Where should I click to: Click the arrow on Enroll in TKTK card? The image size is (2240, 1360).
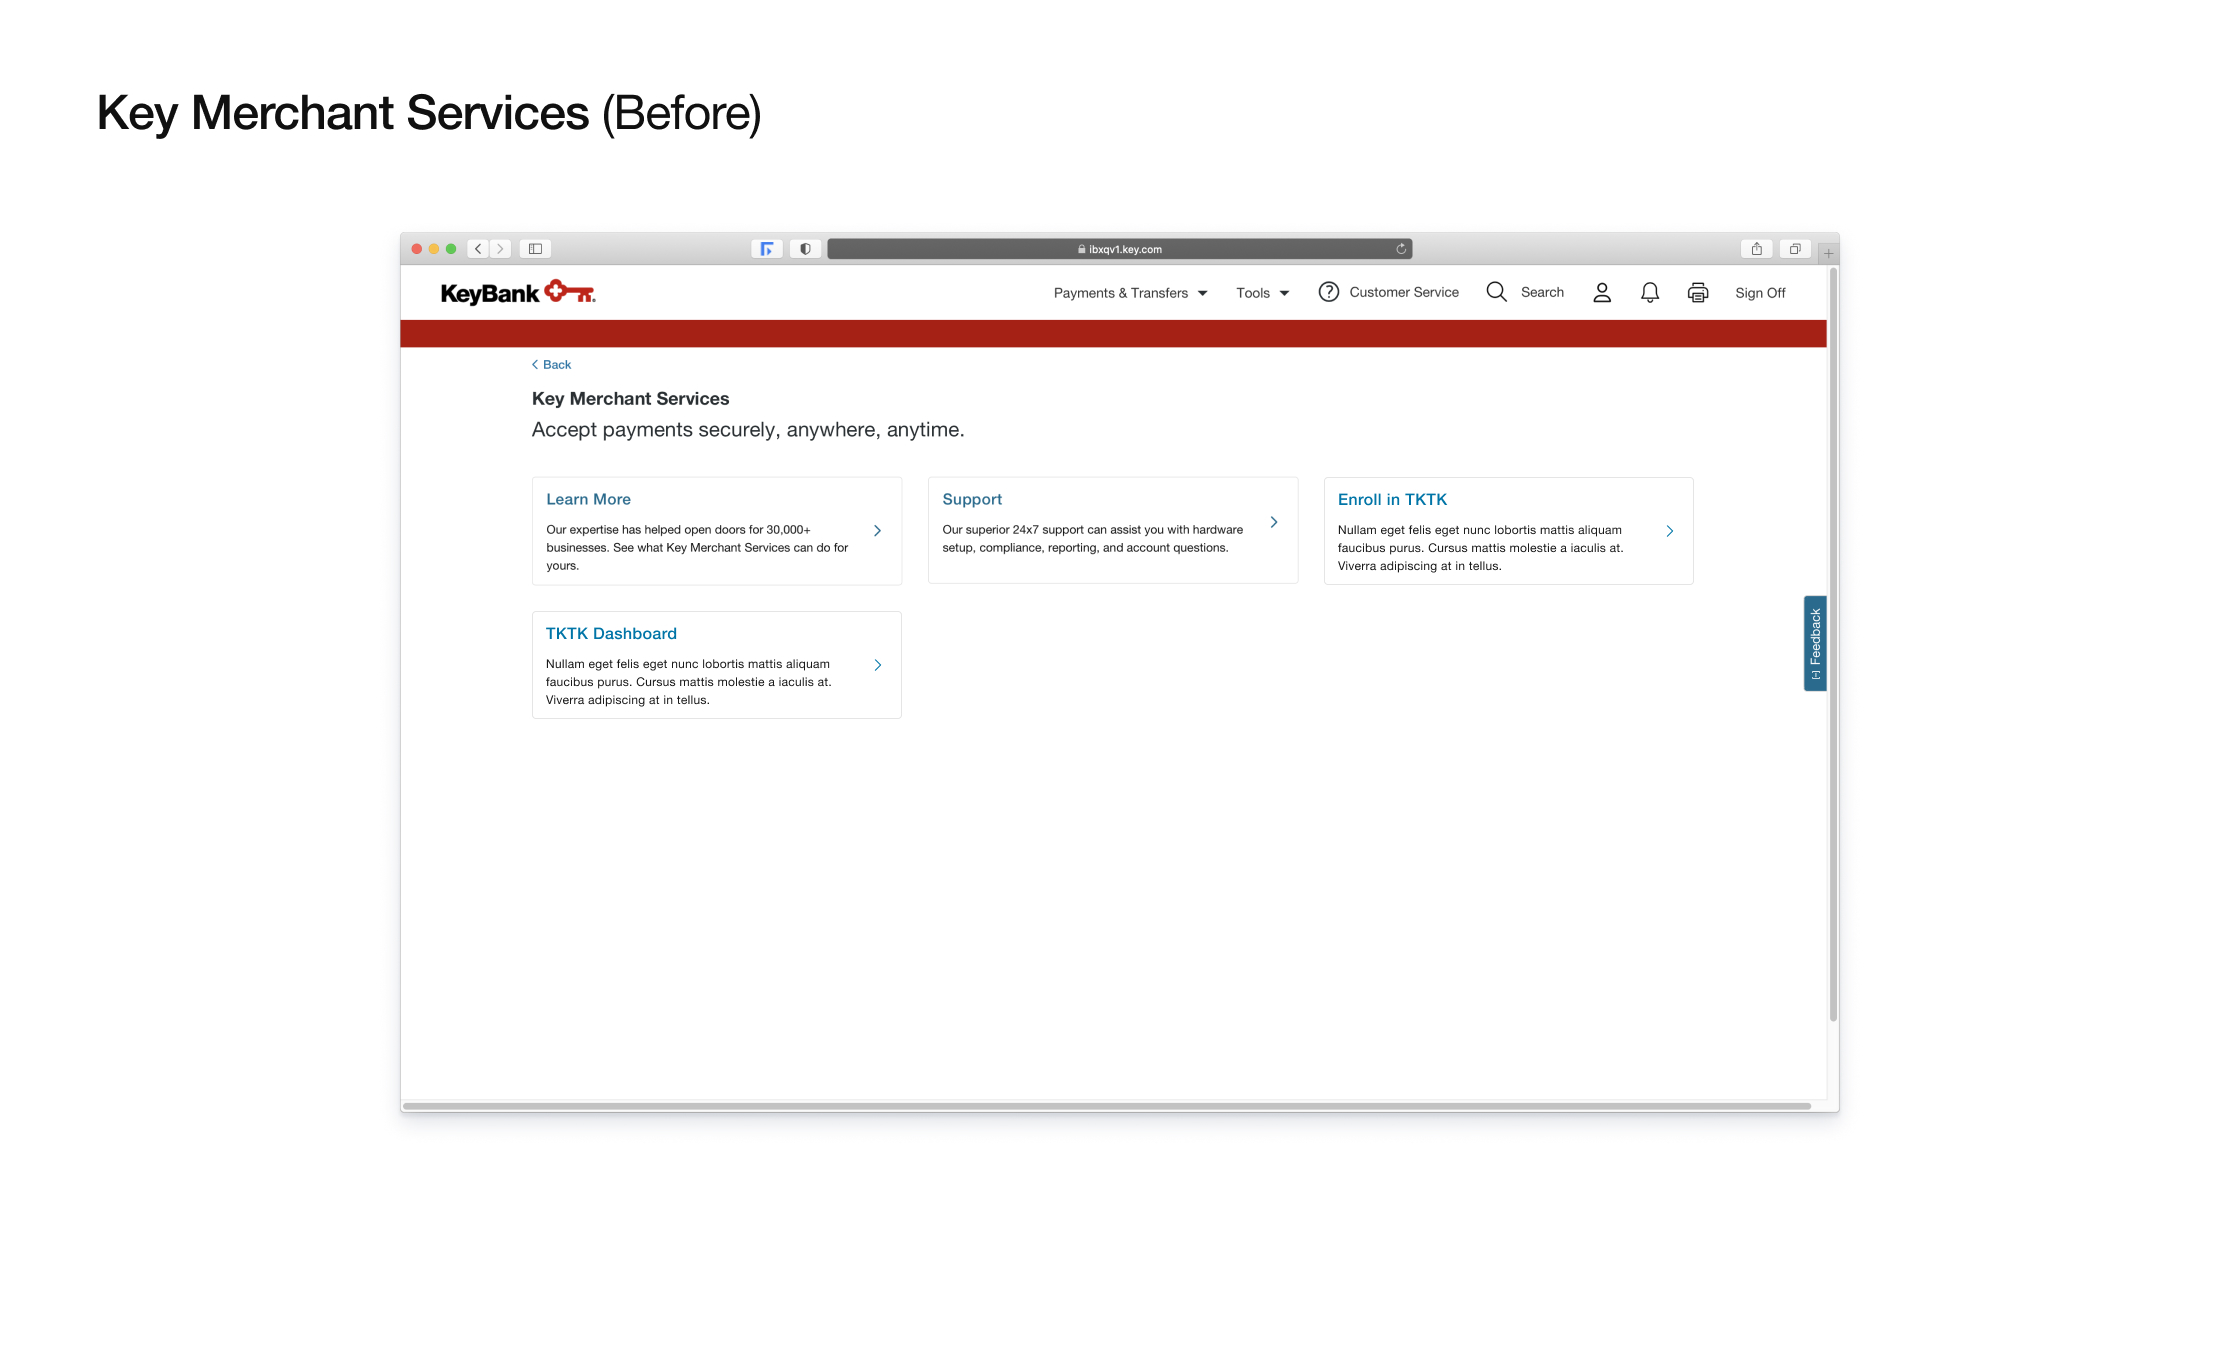coord(1670,531)
